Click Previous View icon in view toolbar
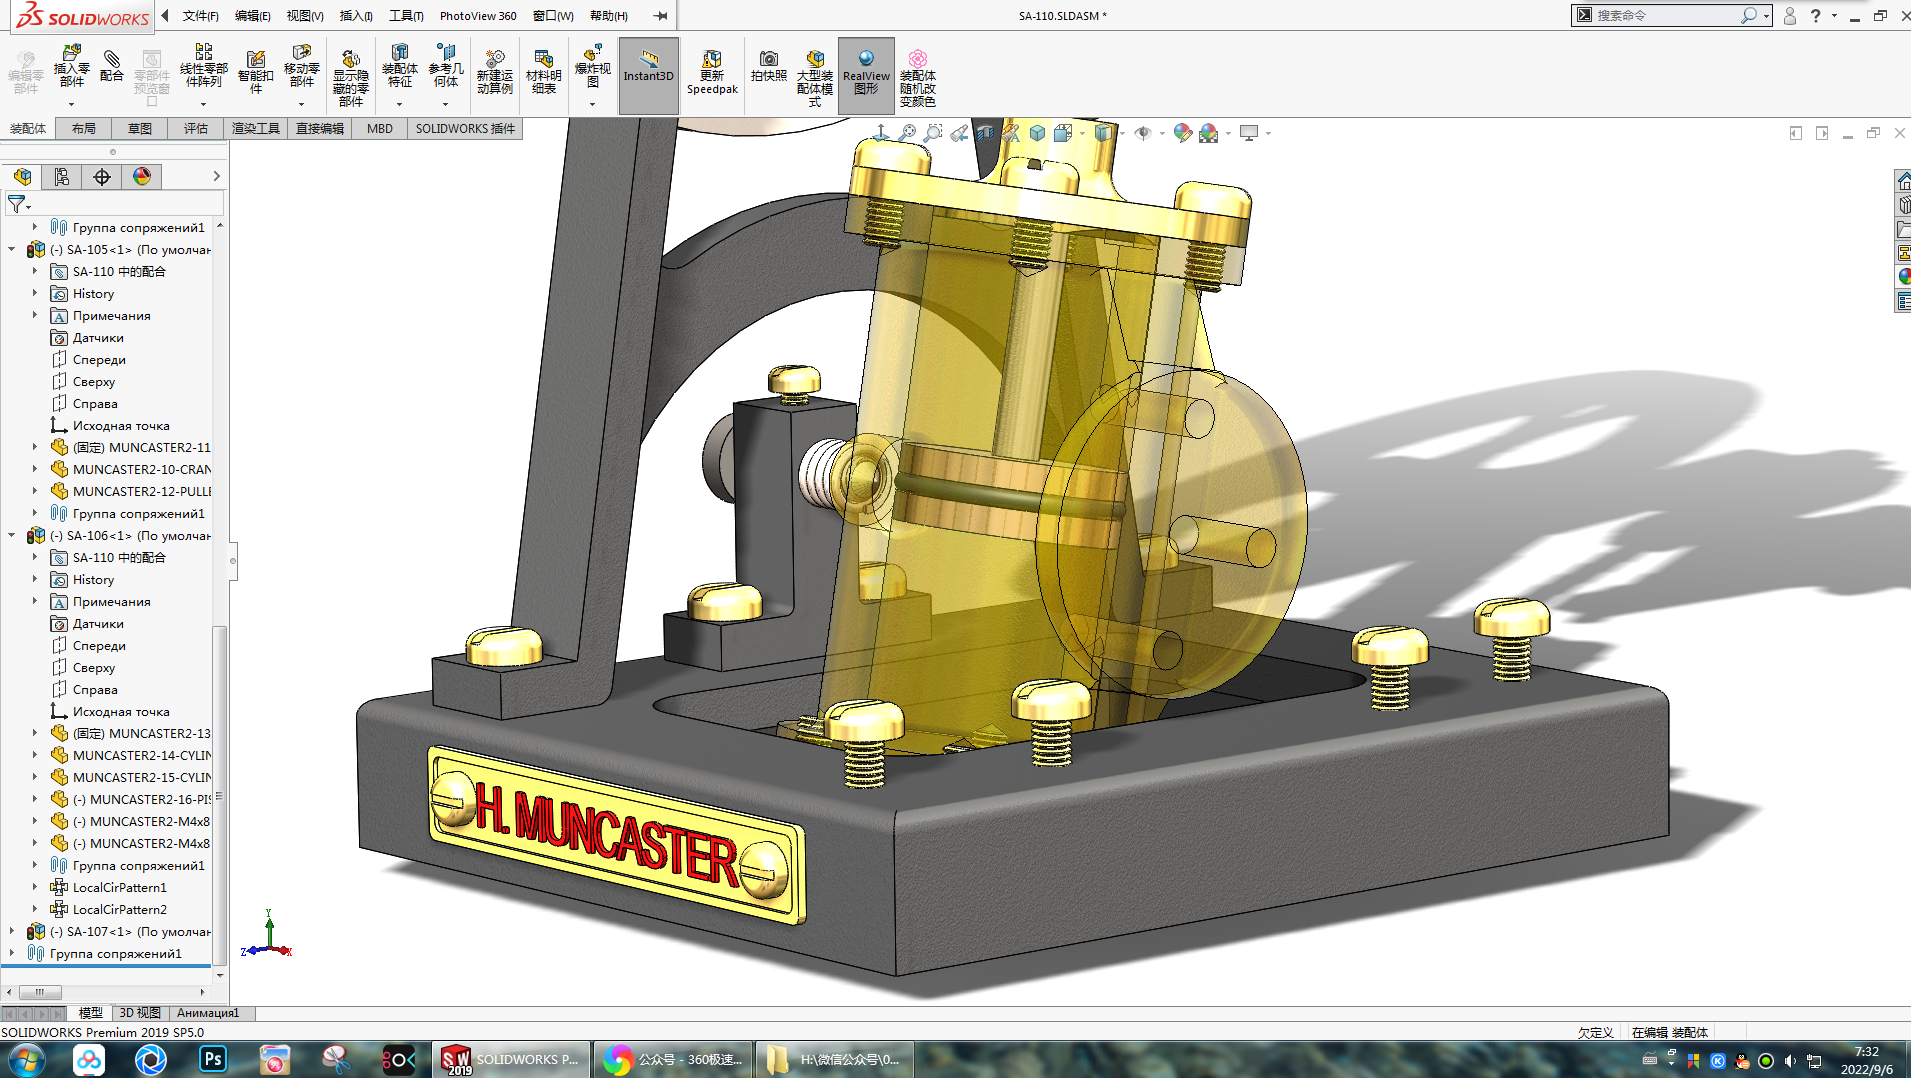1911x1078 pixels. pos(959,133)
